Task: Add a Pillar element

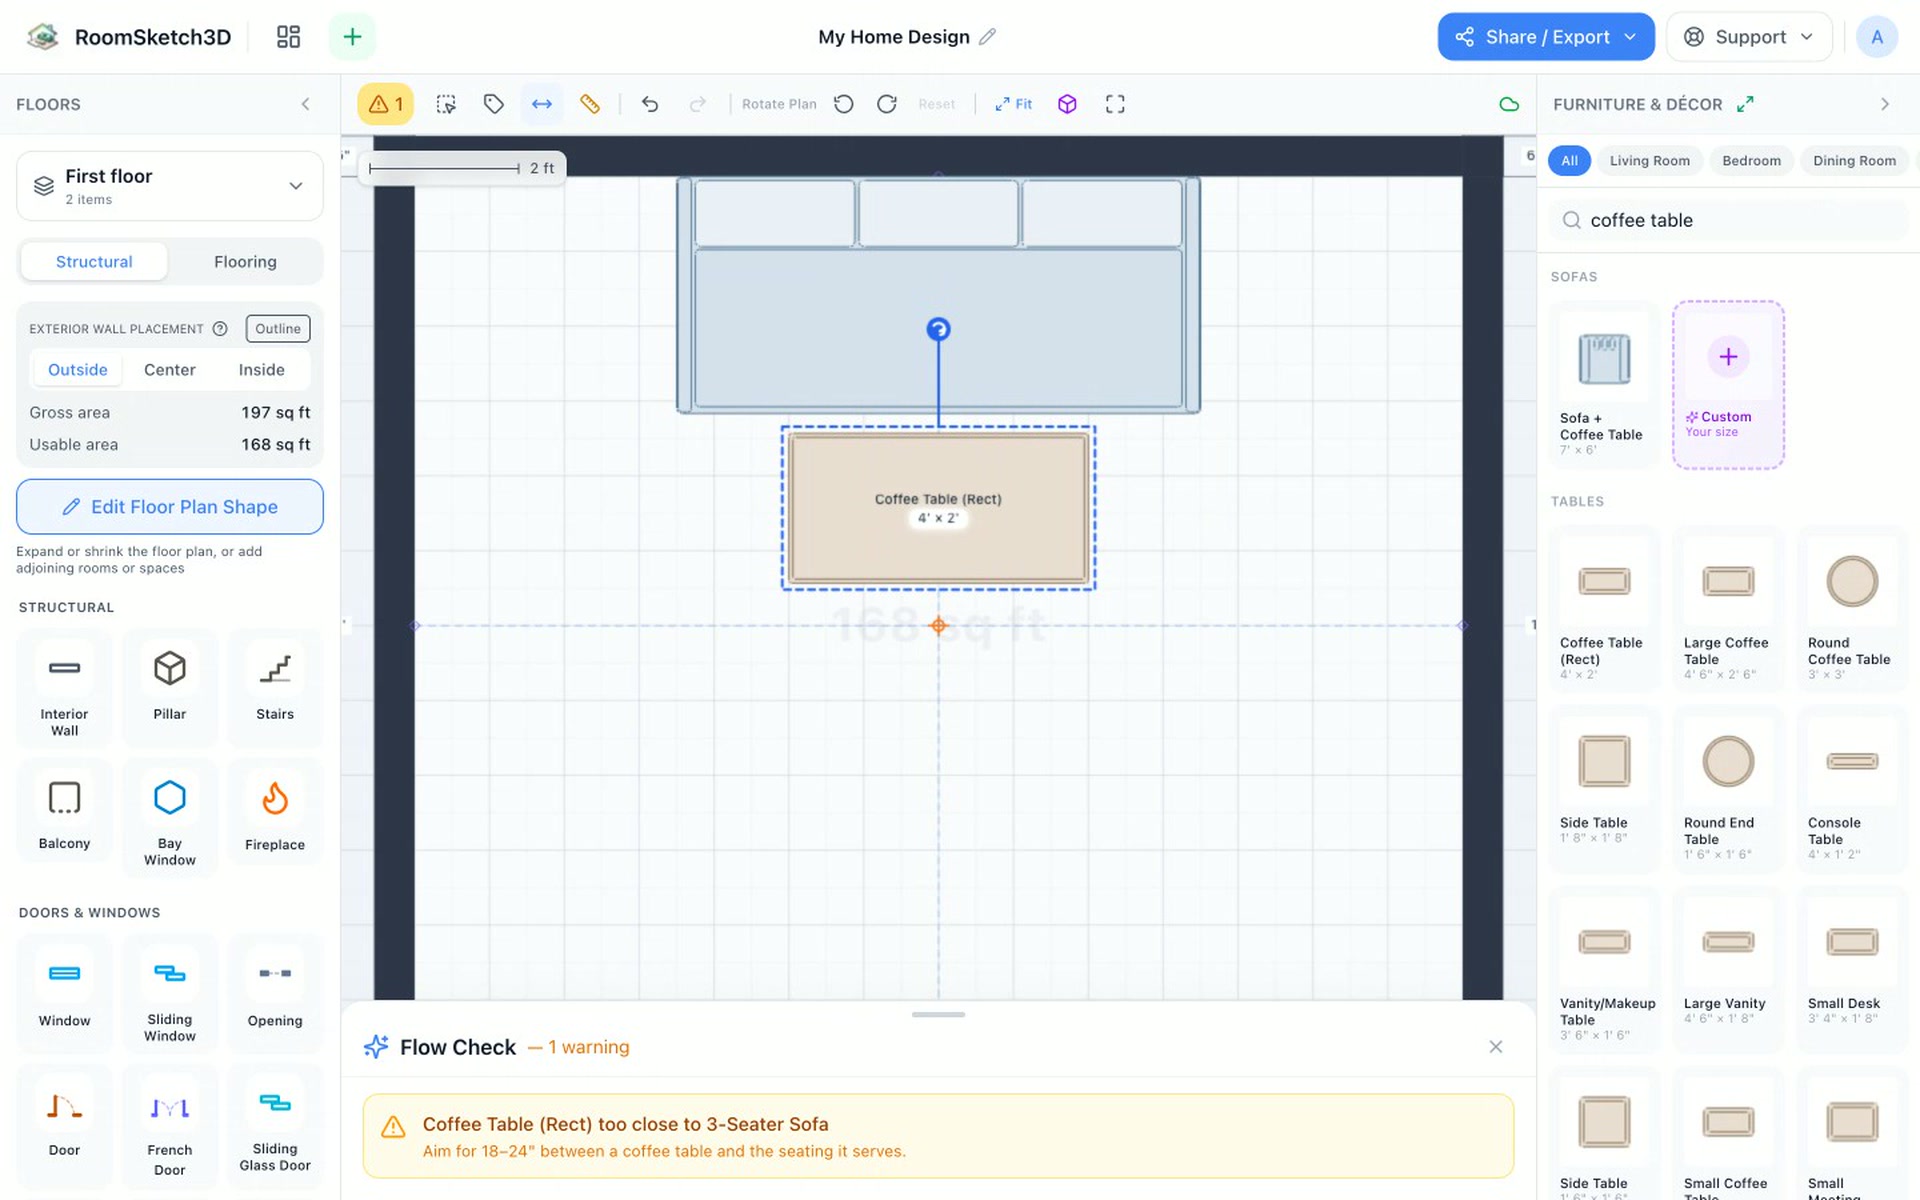Action: coord(170,689)
